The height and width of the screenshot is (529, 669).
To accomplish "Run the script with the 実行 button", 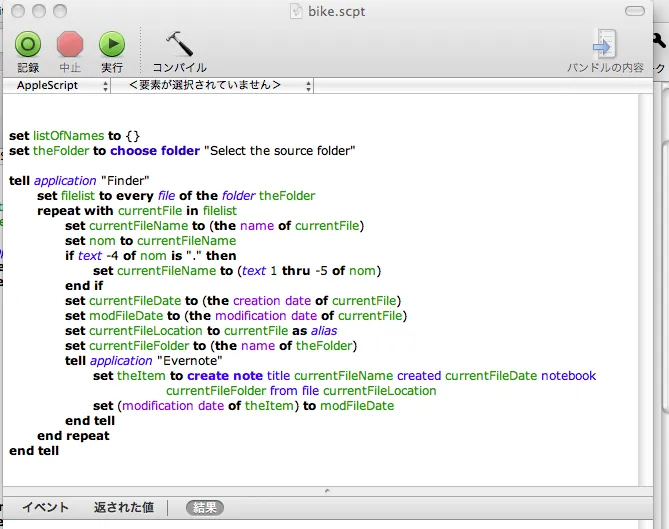I will (111, 45).
